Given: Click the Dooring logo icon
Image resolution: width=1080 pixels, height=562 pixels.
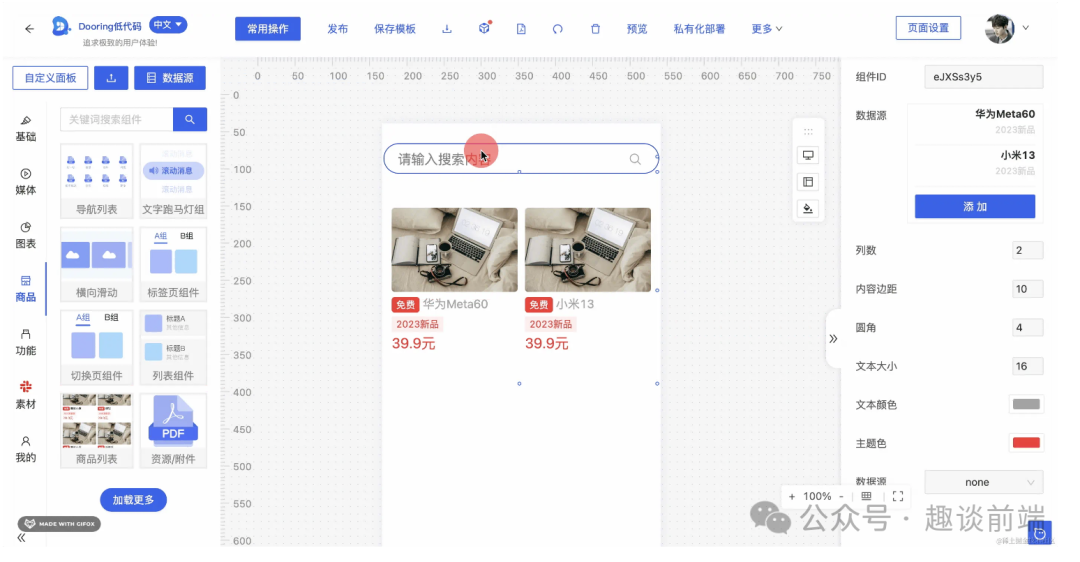Looking at the screenshot, I should coord(61,26).
